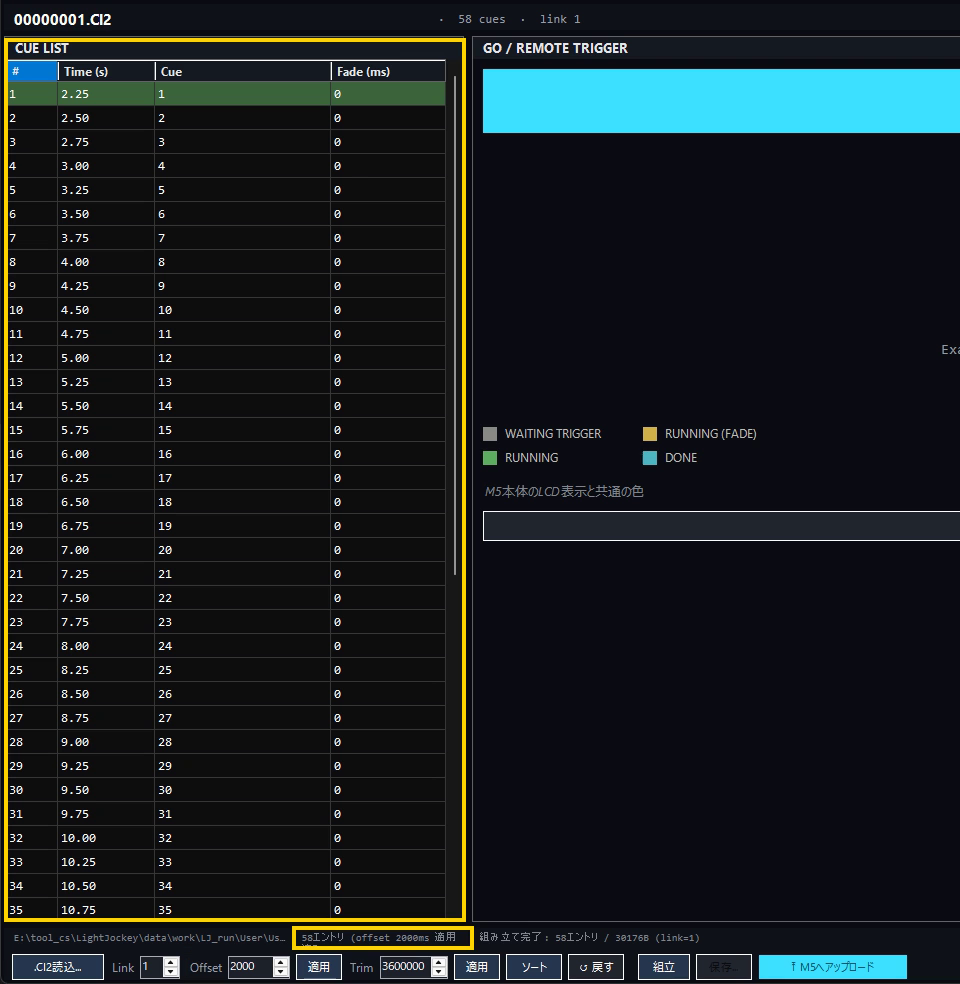Click the 00000001.CI2 file title
Viewport: 960px width, 984px height.
(x=63, y=19)
